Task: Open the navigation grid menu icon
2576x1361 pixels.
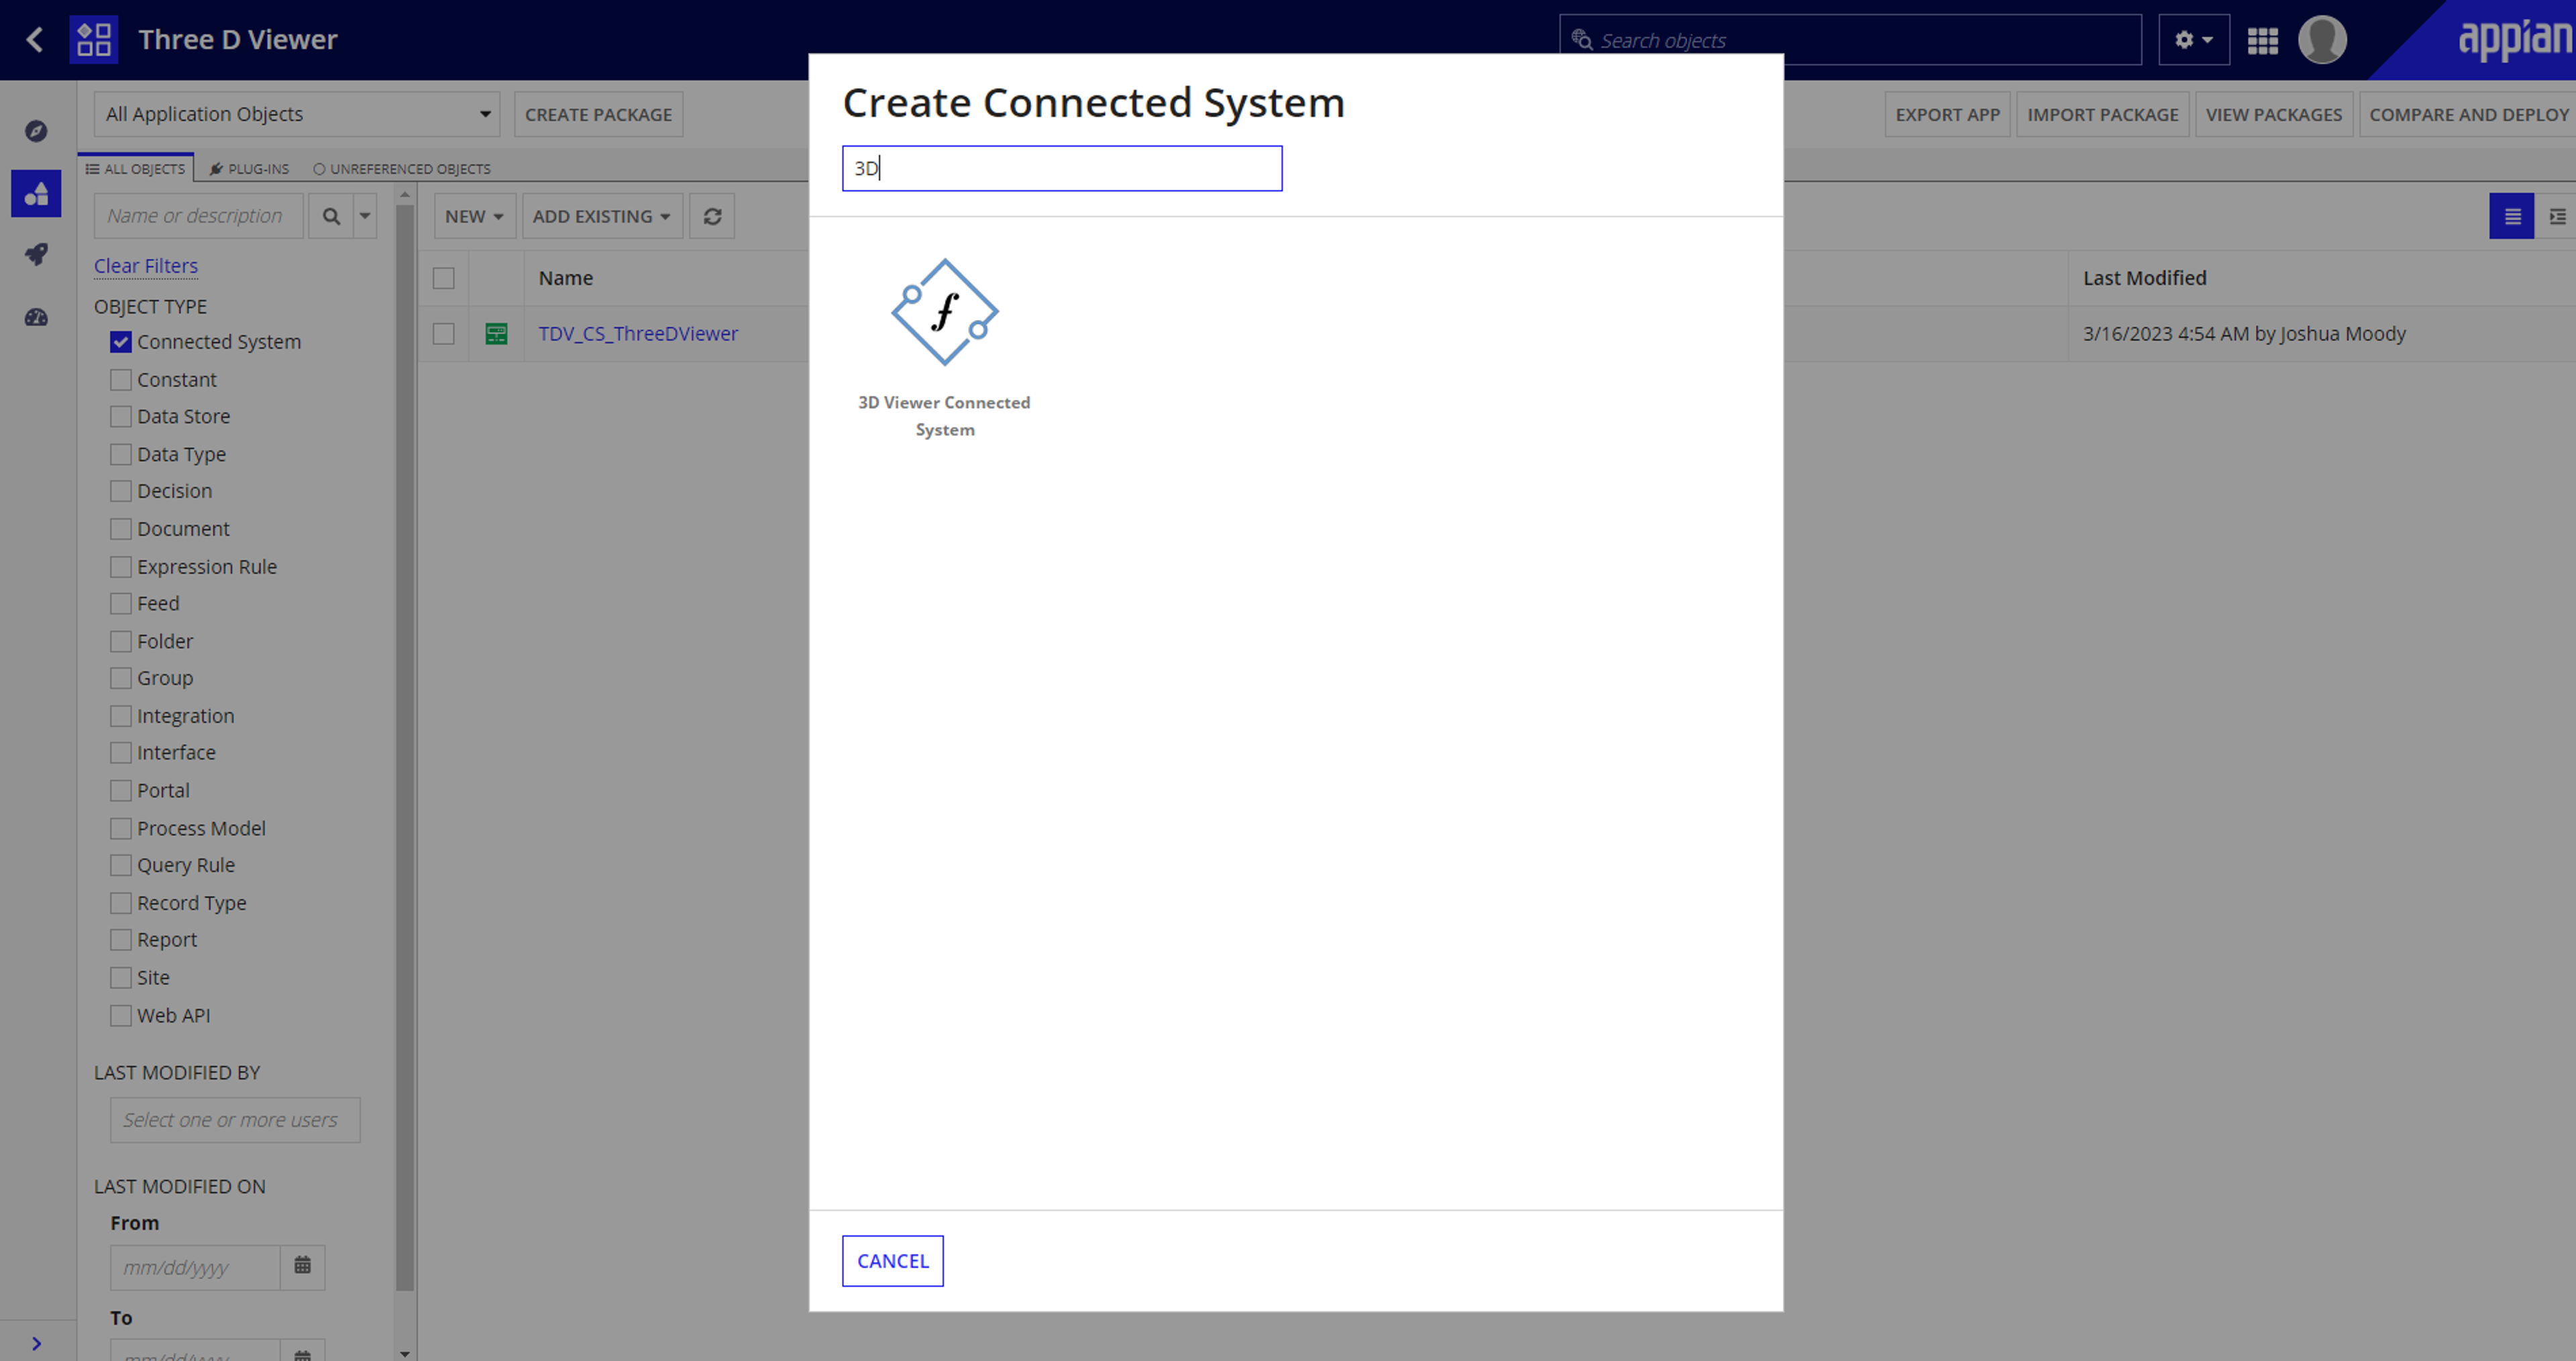Action: coord(2262,40)
